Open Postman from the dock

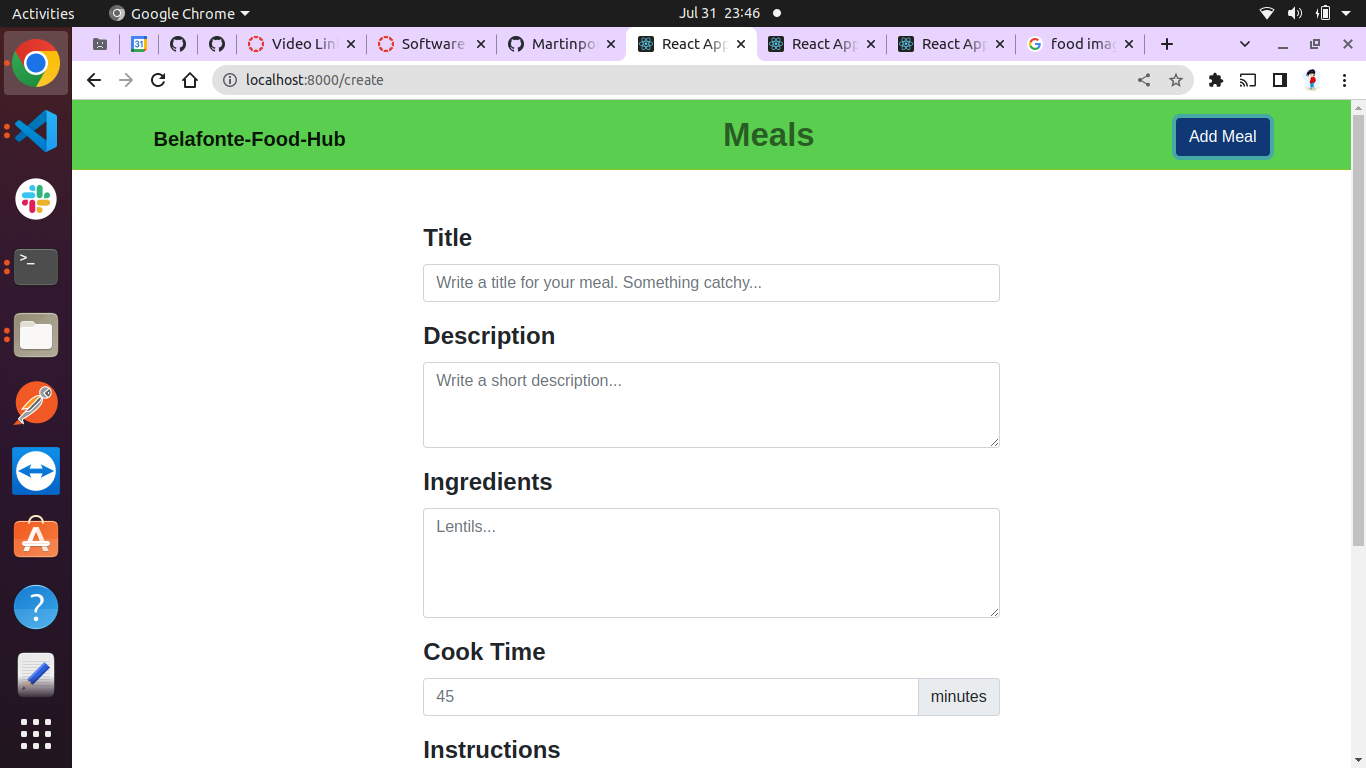35,403
